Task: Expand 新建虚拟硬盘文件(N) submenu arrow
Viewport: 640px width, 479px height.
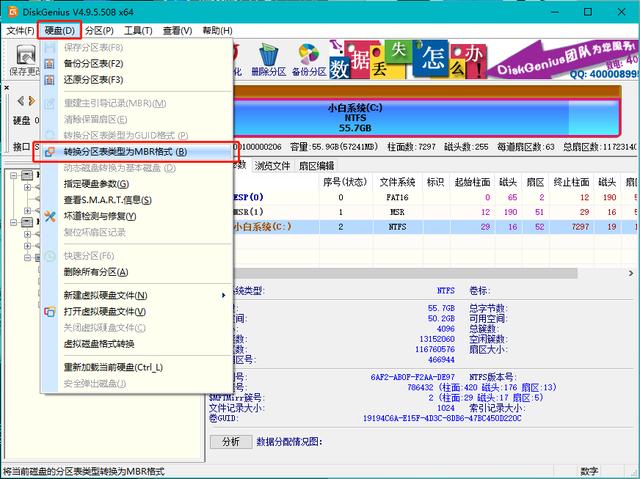Action: click(223, 295)
